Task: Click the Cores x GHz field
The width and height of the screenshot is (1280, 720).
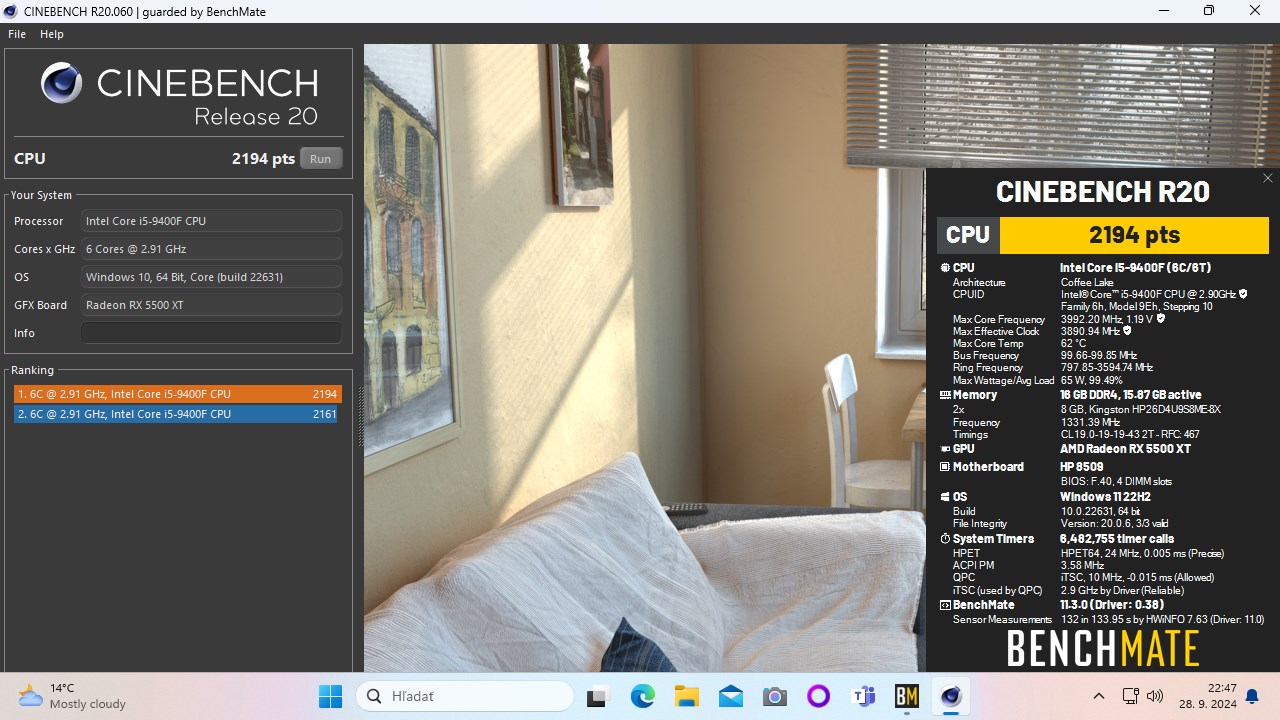Action: [x=211, y=249]
